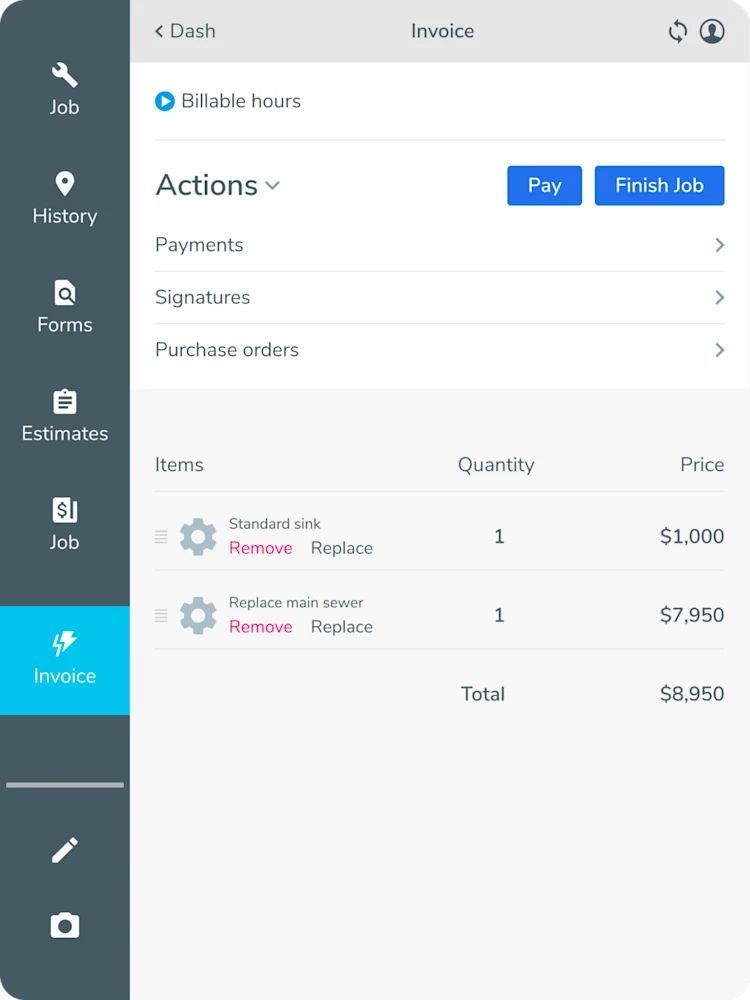
Task: Tap the pencil edit icon in sidebar
Action: pyautogui.click(x=64, y=850)
